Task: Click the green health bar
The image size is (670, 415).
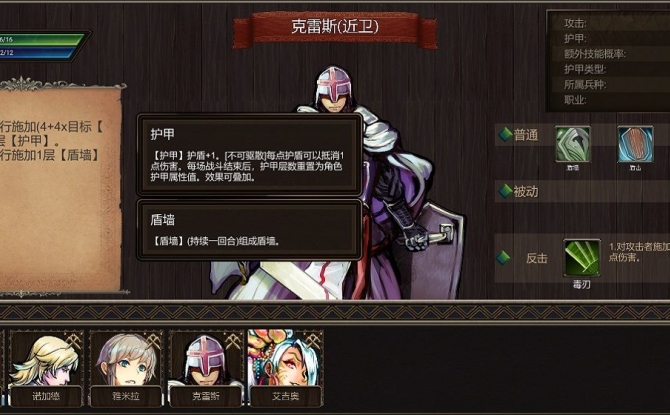Action: 42,39
